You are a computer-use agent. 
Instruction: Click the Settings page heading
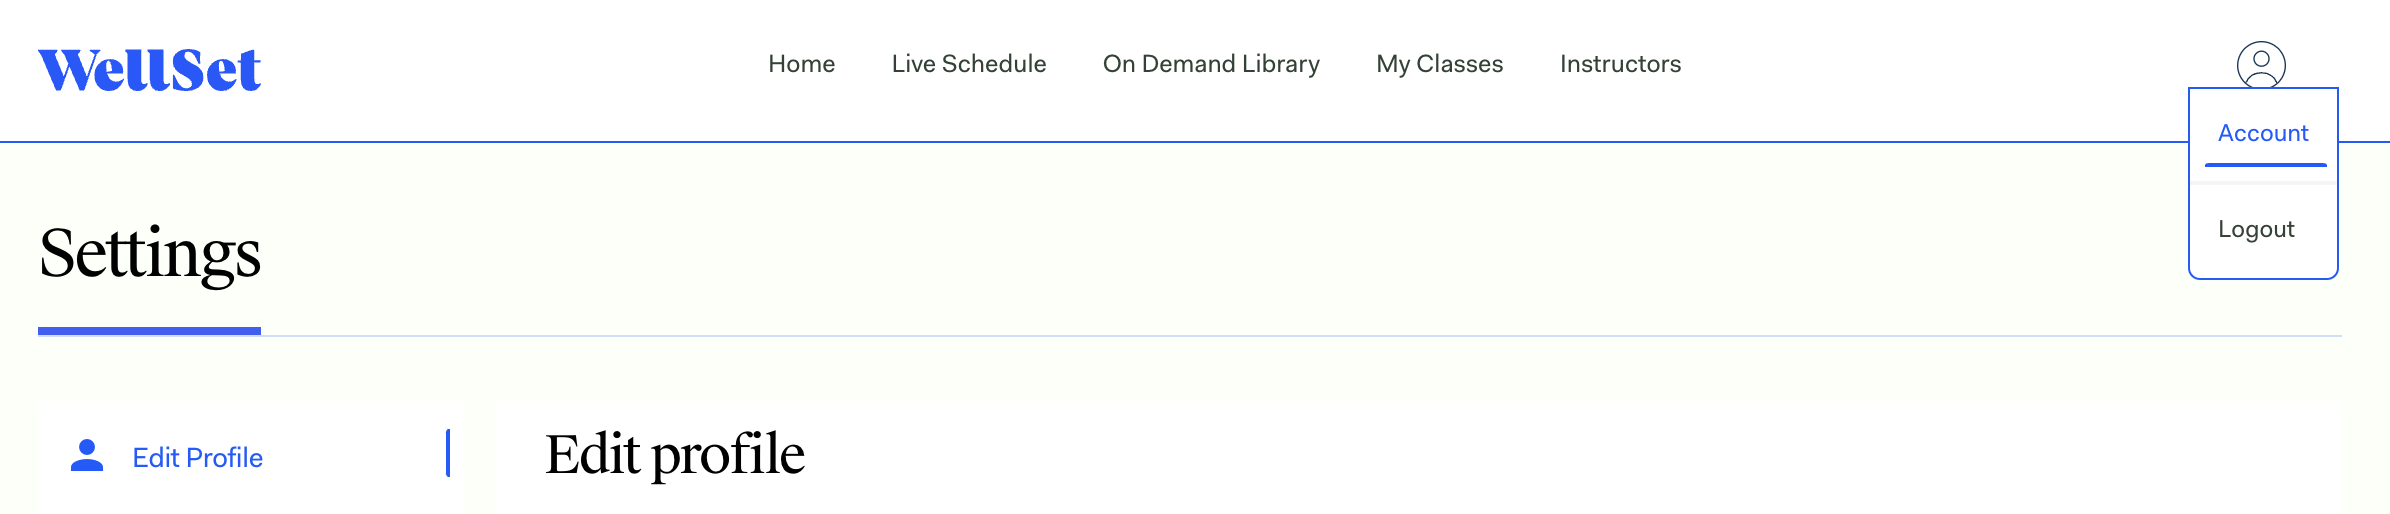[150, 254]
